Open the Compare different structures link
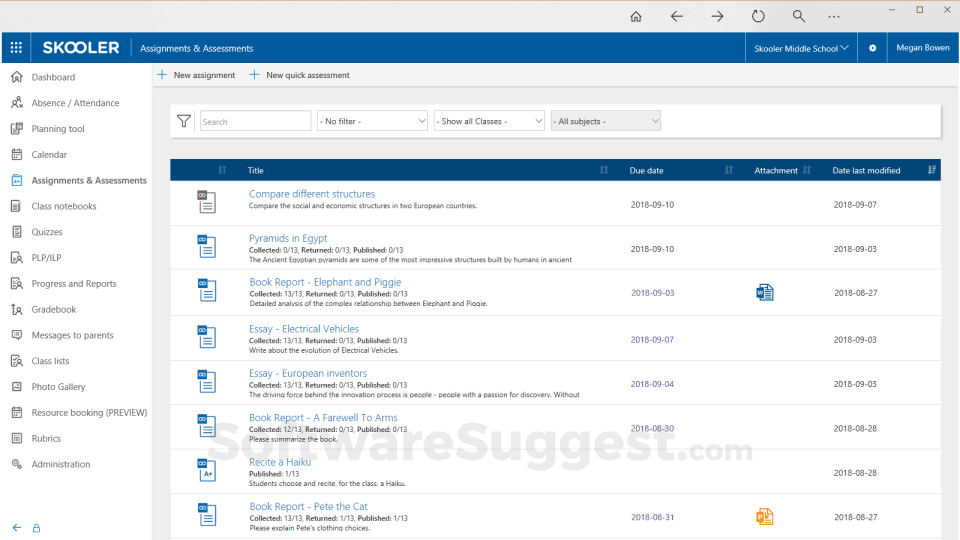The height and width of the screenshot is (540, 960). pos(312,193)
